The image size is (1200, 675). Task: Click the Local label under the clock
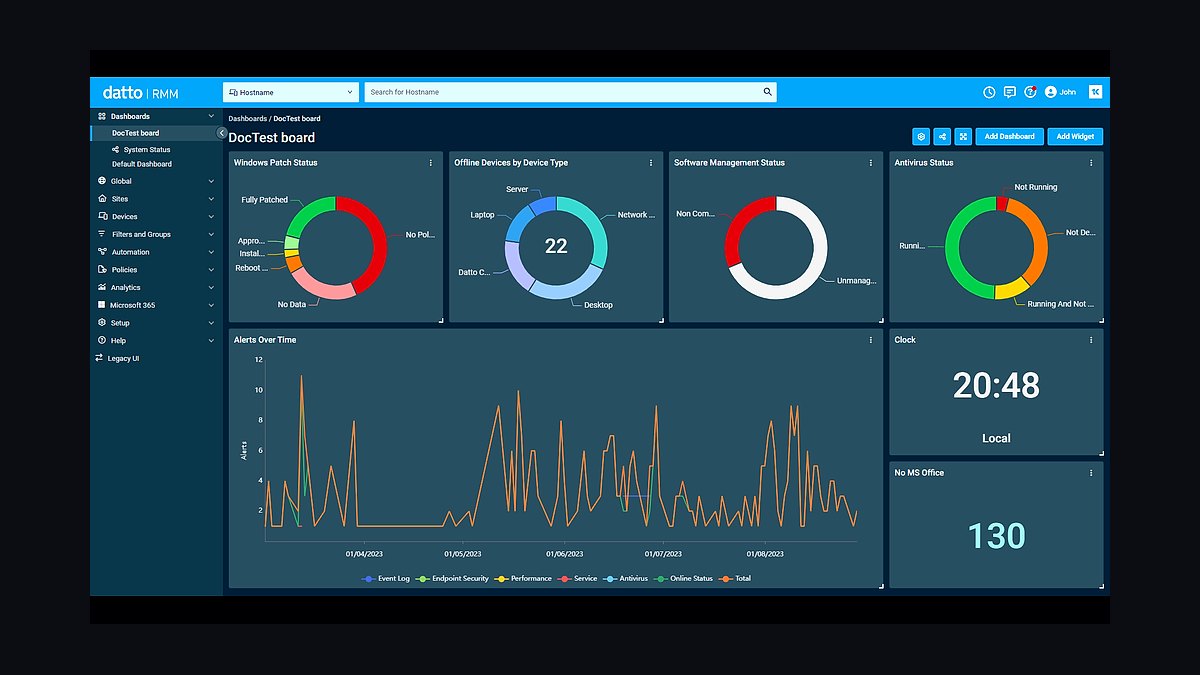(996, 438)
